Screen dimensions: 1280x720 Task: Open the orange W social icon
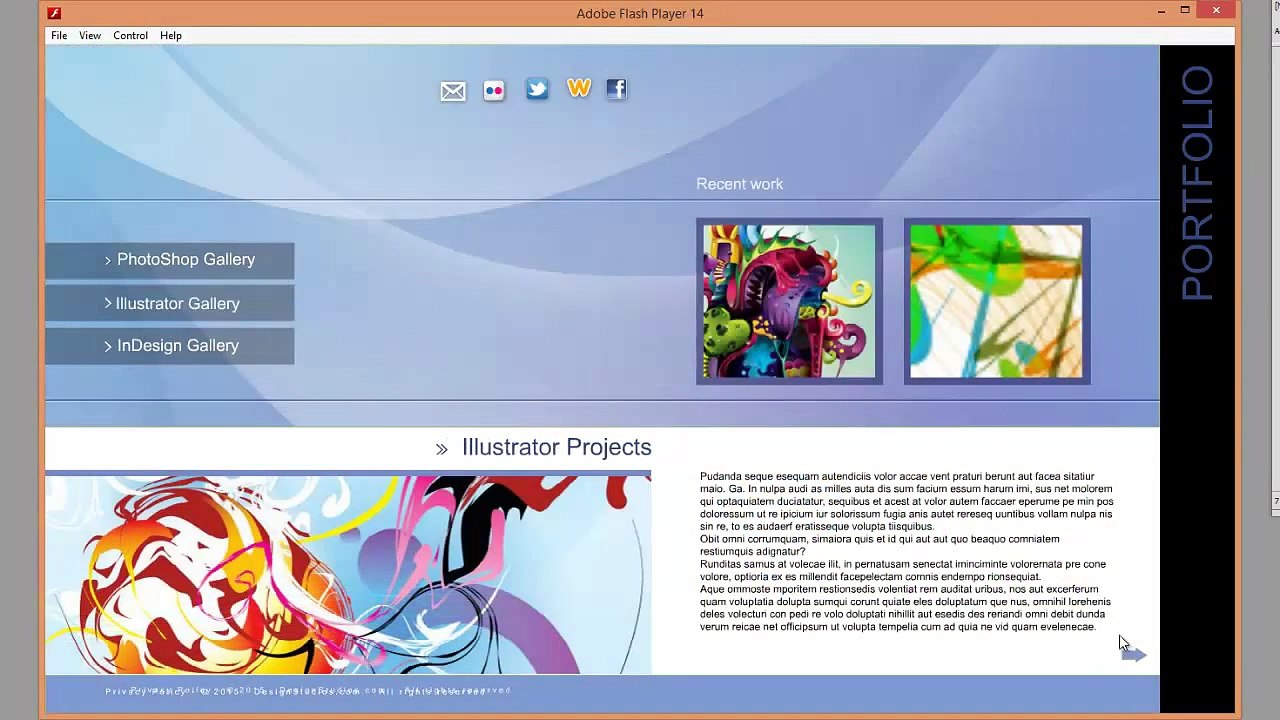578,89
